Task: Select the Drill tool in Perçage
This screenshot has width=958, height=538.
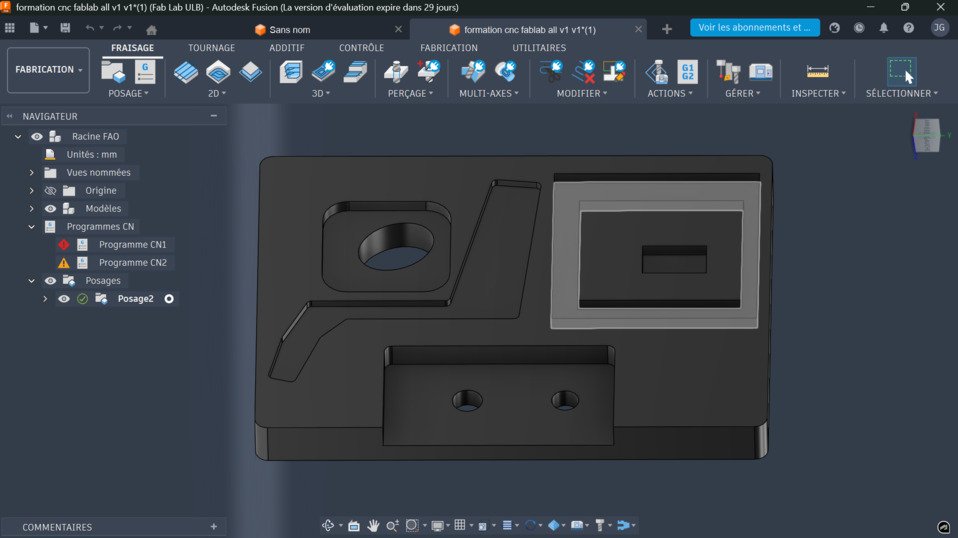Action: (396, 71)
